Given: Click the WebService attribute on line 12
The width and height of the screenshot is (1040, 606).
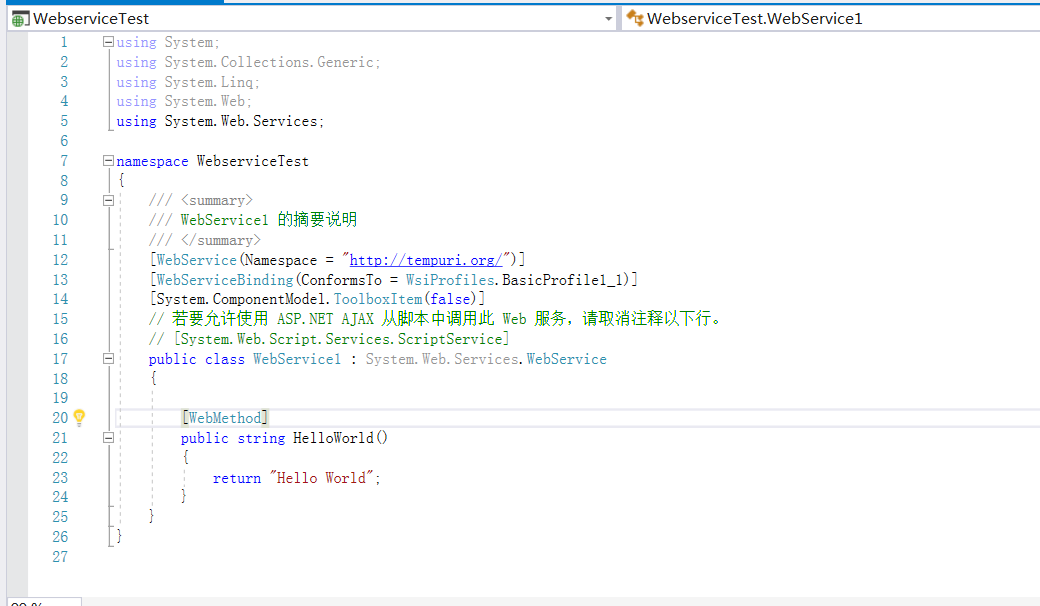Looking at the screenshot, I should pyautogui.click(x=196, y=260).
